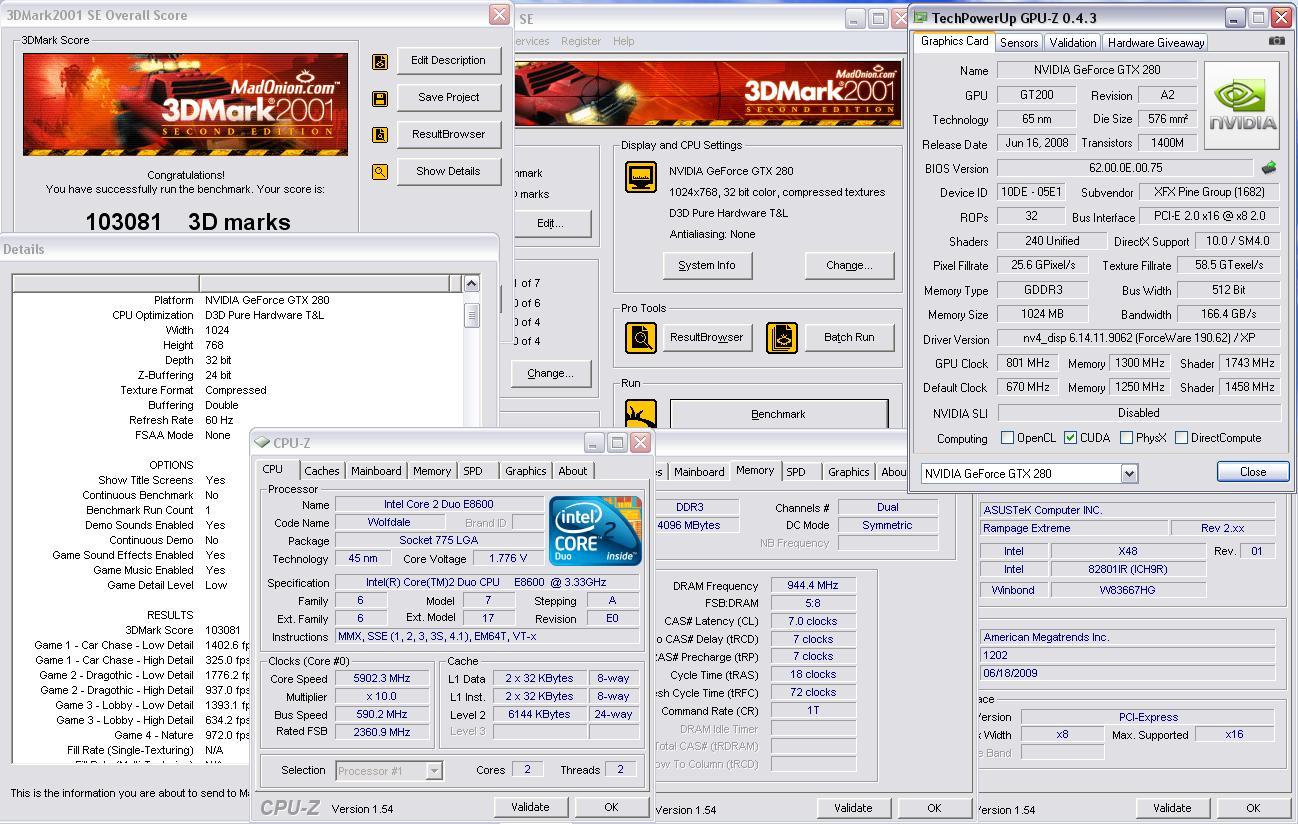The width and height of the screenshot is (1298, 824).
Task: Click the Details list scroll up arrow
Action: point(471,284)
